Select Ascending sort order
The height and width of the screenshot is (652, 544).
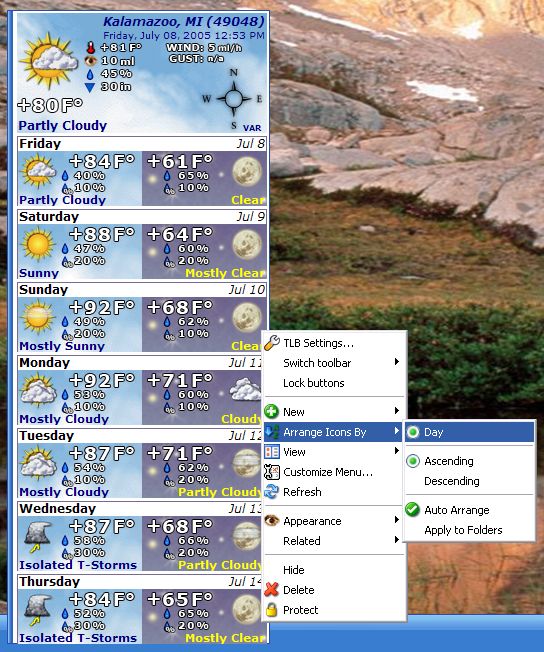pyautogui.click(x=470, y=461)
